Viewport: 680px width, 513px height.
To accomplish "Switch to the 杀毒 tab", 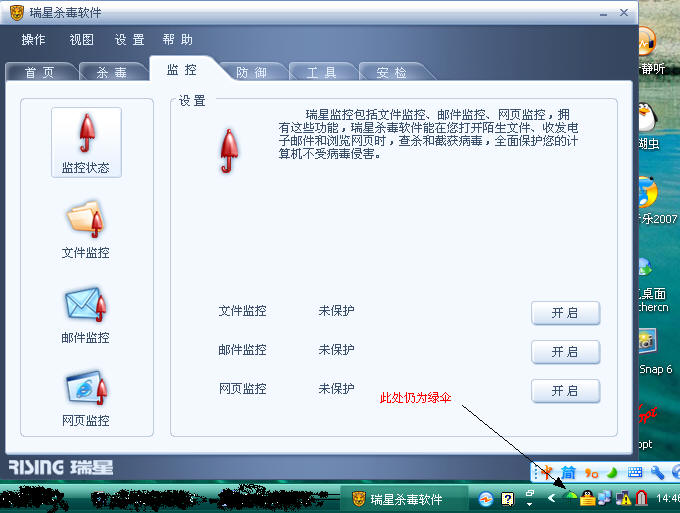I will tap(111, 72).
